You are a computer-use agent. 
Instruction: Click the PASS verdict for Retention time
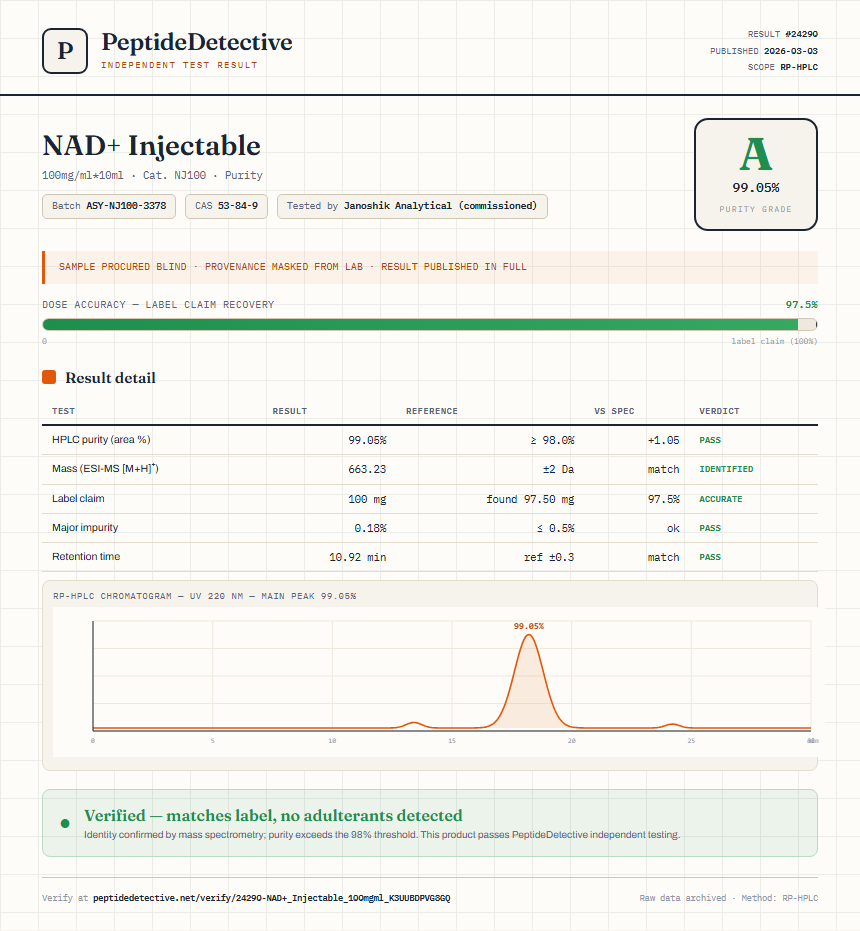tap(710, 557)
